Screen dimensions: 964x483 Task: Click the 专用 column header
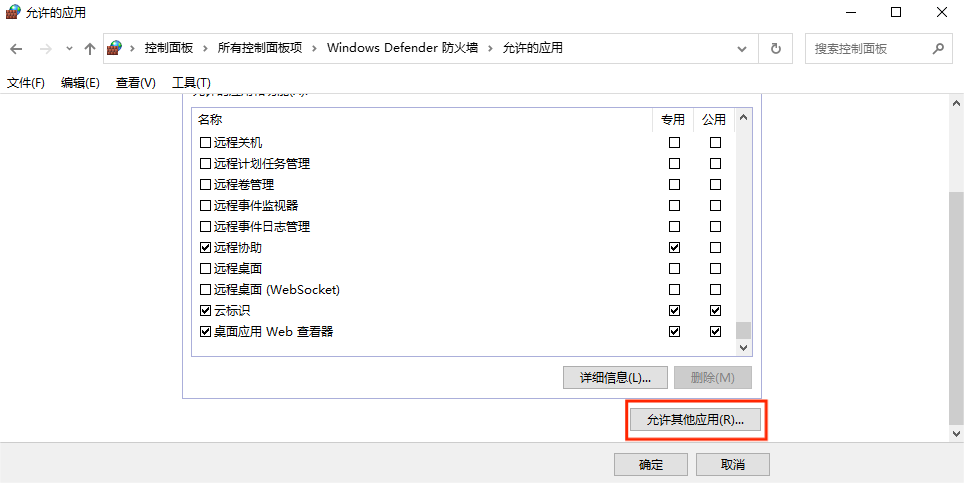[x=673, y=119]
